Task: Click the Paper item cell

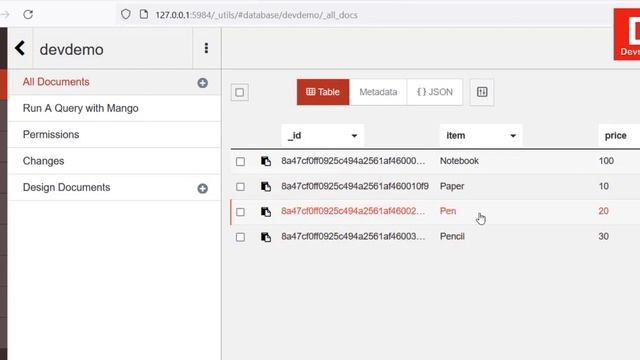Action: [x=452, y=186]
